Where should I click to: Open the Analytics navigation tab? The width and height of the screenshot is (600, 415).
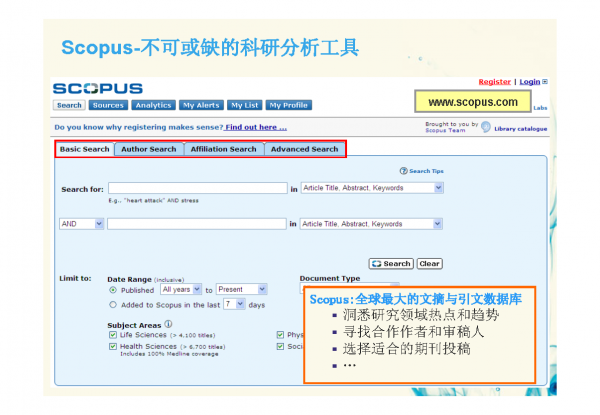tap(153, 105)
